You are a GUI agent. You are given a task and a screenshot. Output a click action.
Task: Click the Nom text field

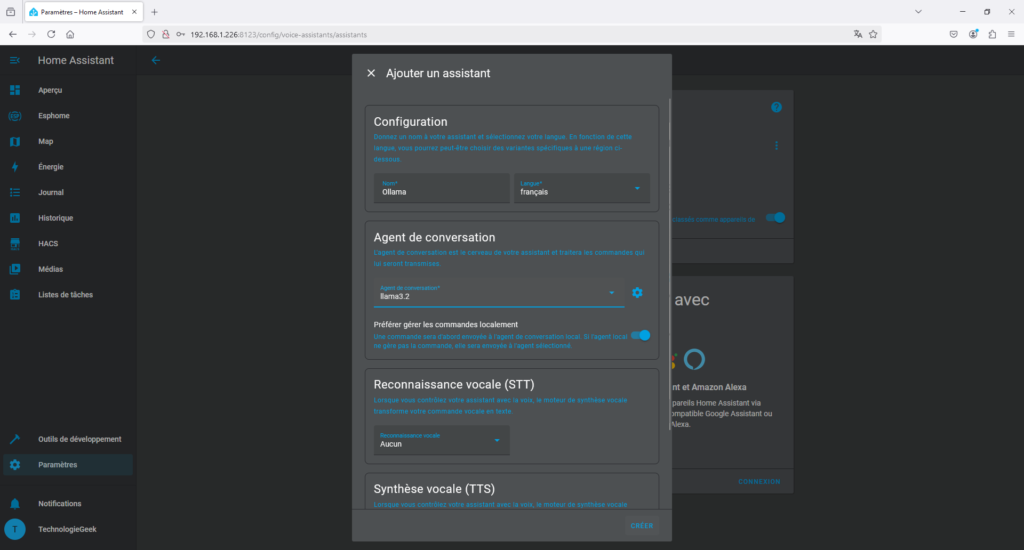pyautogui.click(x=441, y=189)
